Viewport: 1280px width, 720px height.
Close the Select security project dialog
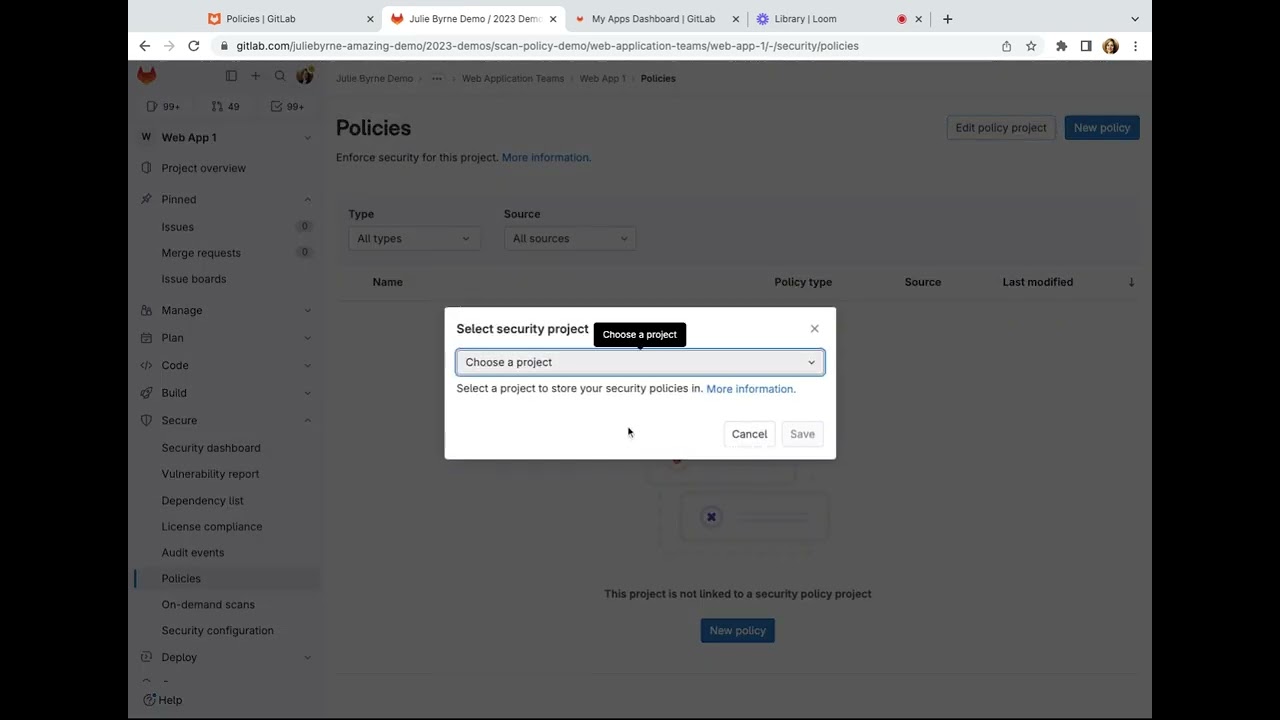[814, 329]
